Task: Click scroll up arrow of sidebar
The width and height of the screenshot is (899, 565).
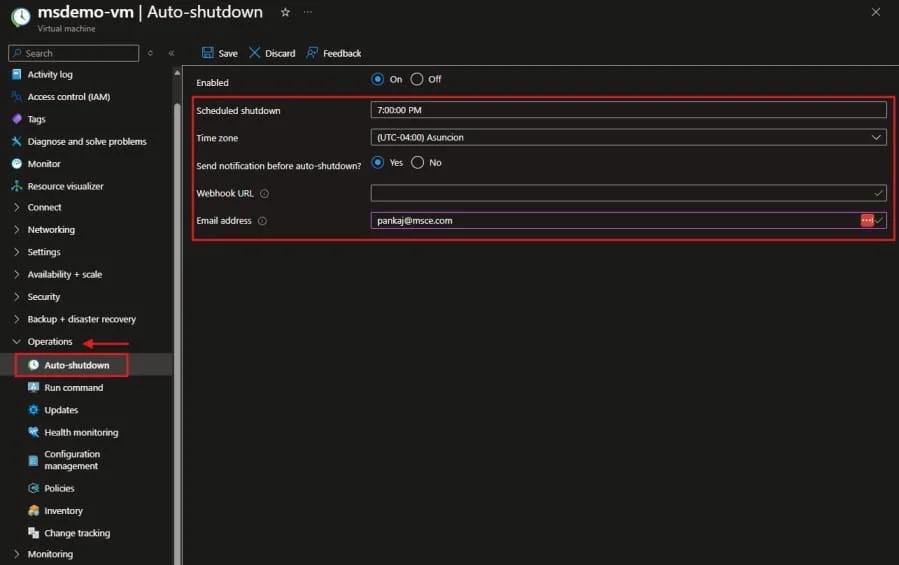Action: coord(177,73)
